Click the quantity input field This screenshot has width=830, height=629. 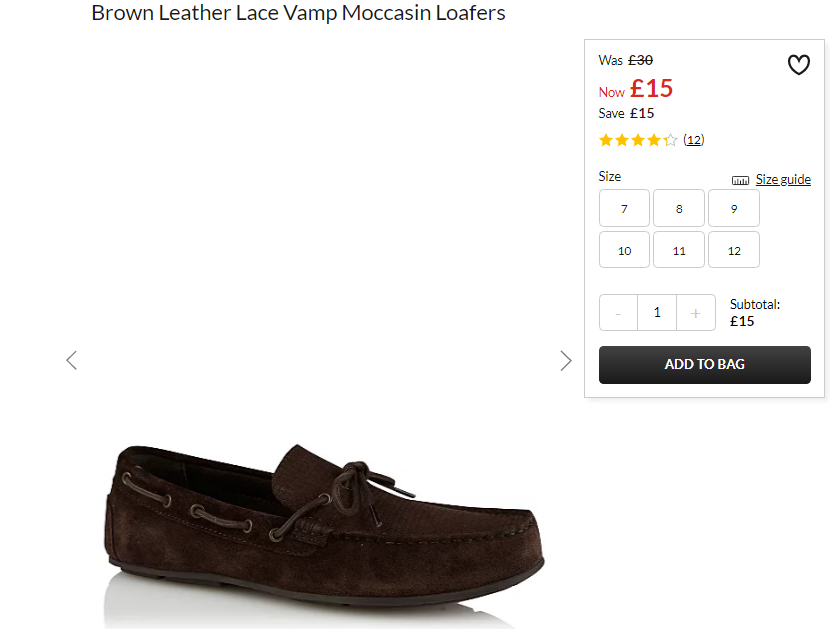657,313
